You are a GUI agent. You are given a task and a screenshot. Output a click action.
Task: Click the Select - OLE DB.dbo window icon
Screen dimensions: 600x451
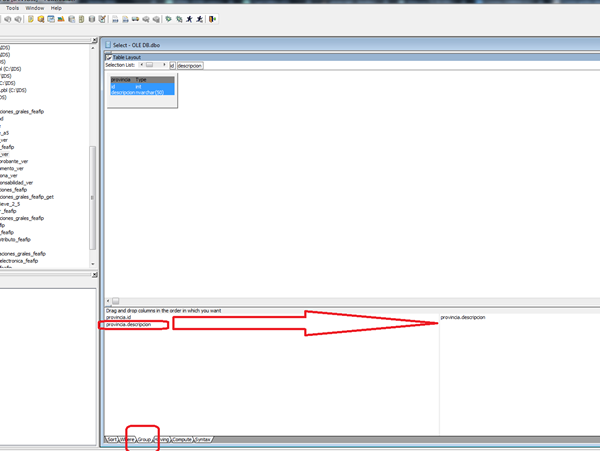pyautogui.click(x=108, y=45)
